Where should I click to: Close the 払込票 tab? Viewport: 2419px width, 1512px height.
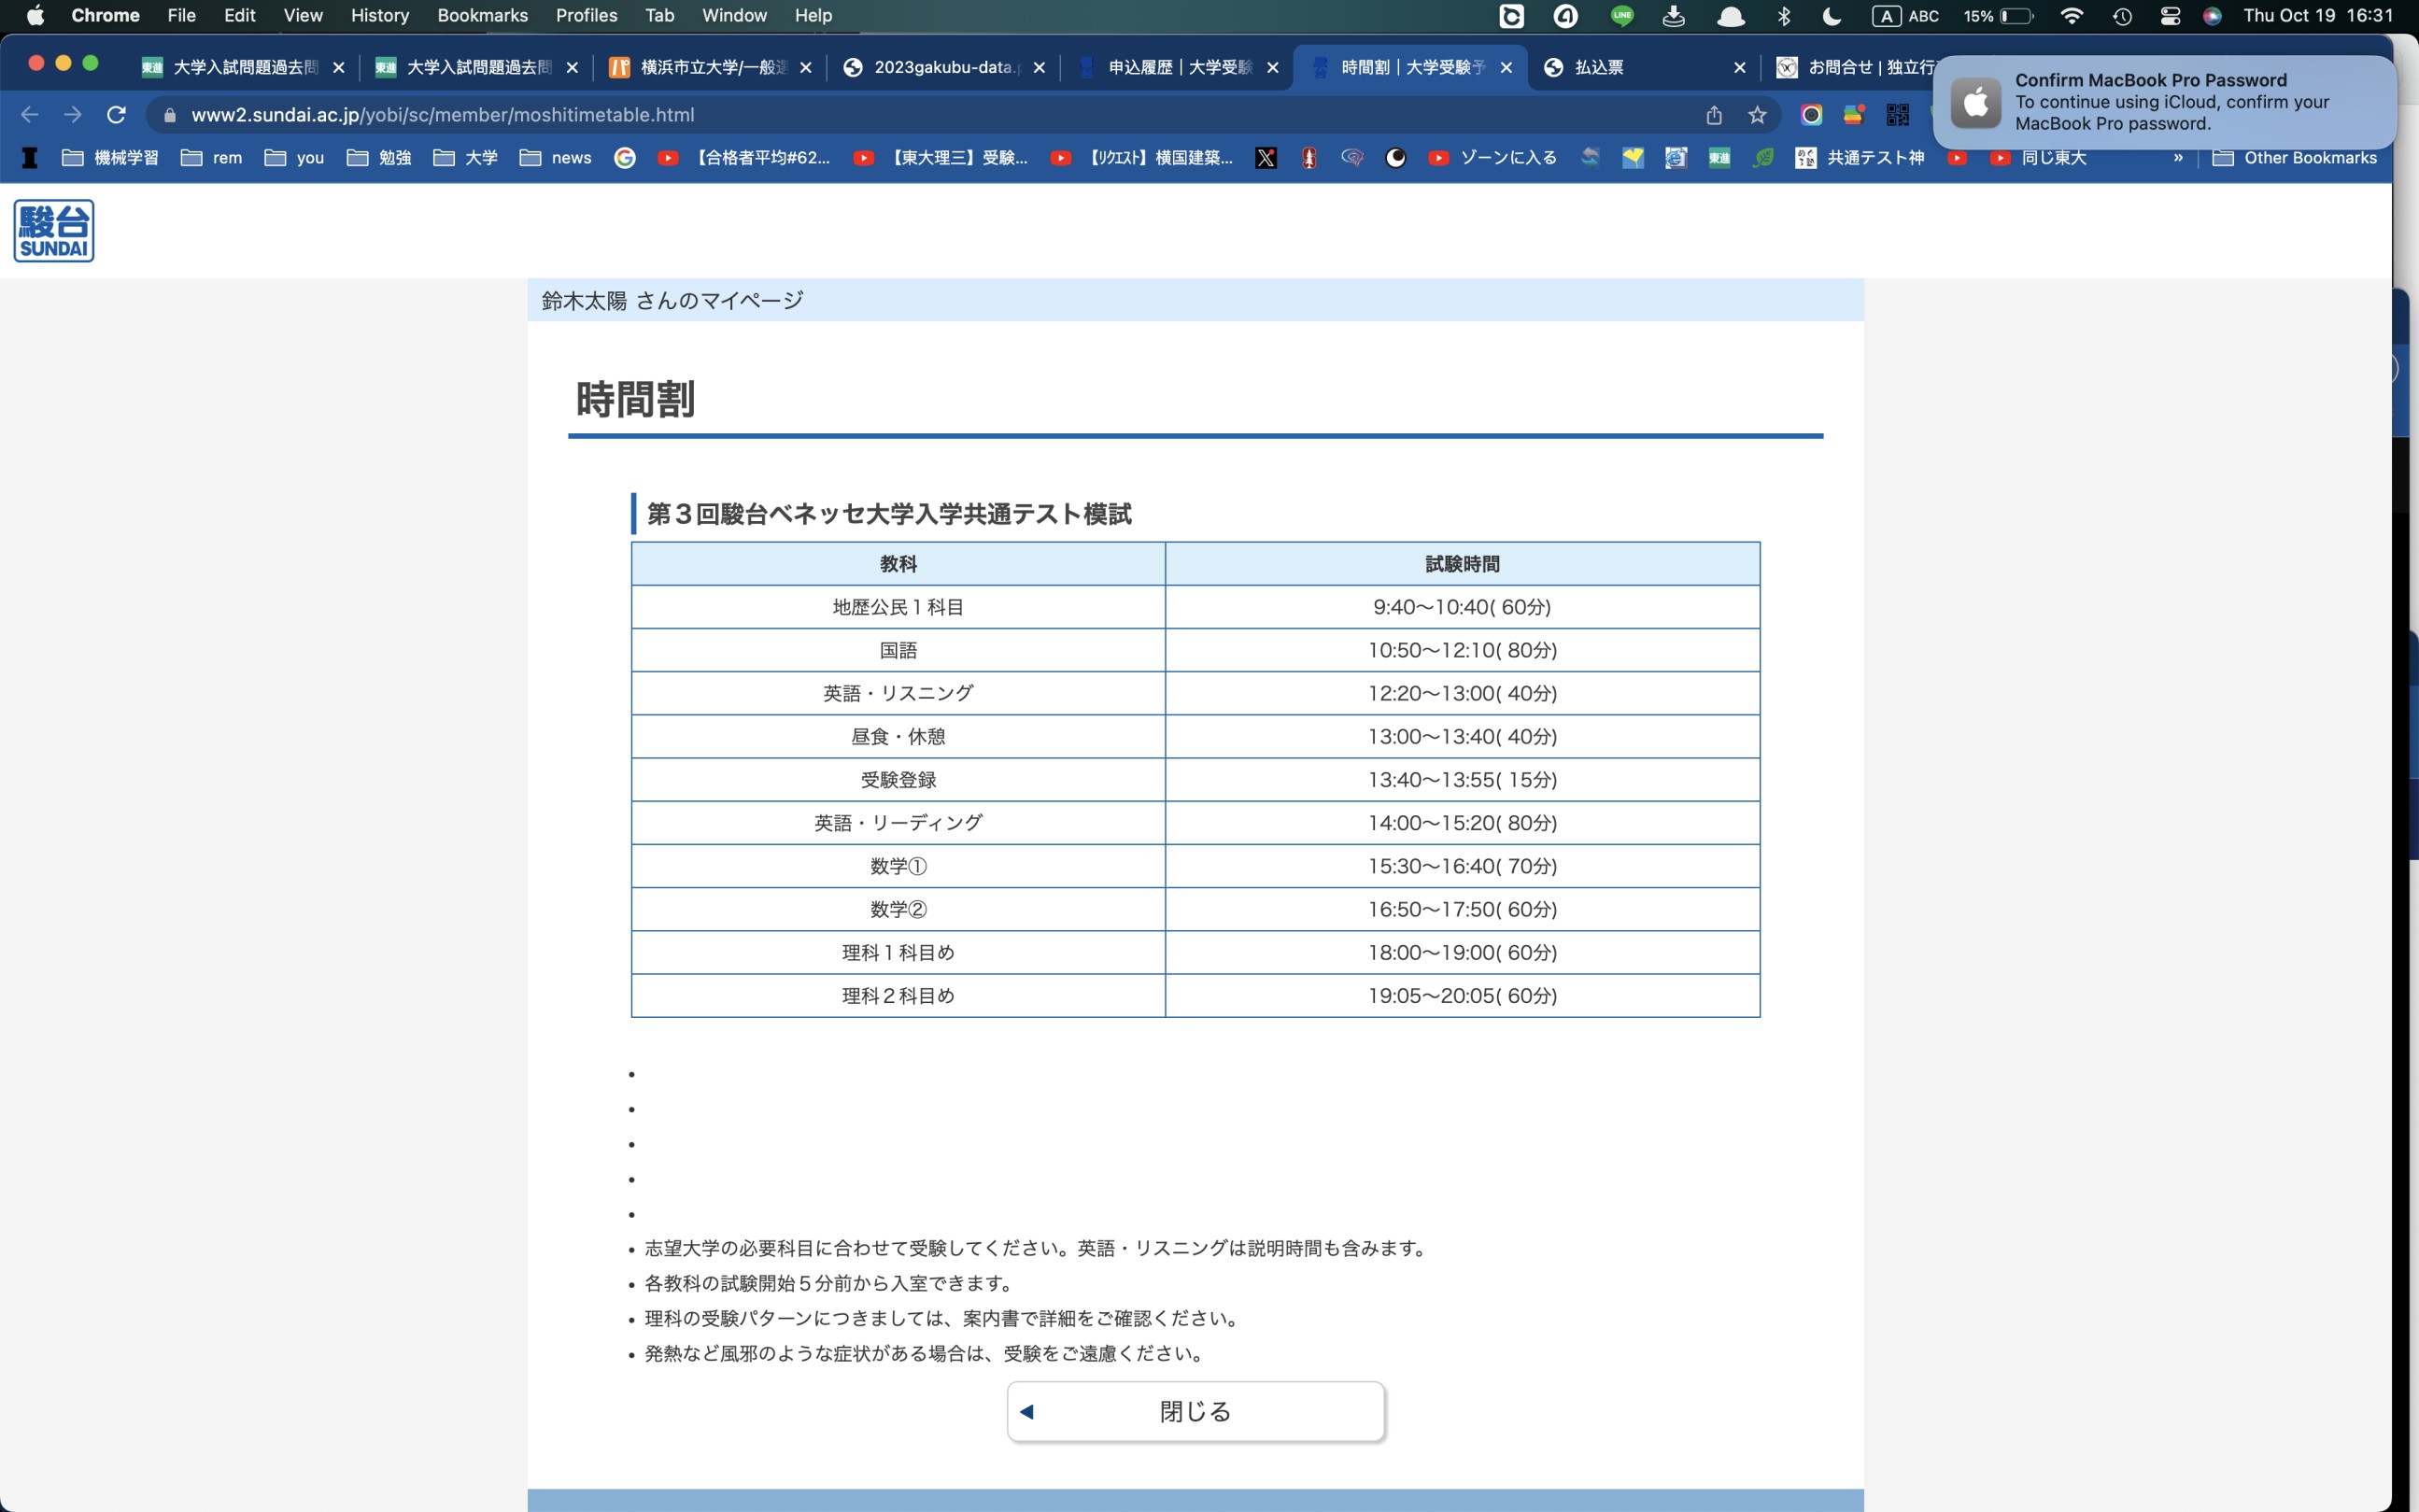tap(1739, 67)
